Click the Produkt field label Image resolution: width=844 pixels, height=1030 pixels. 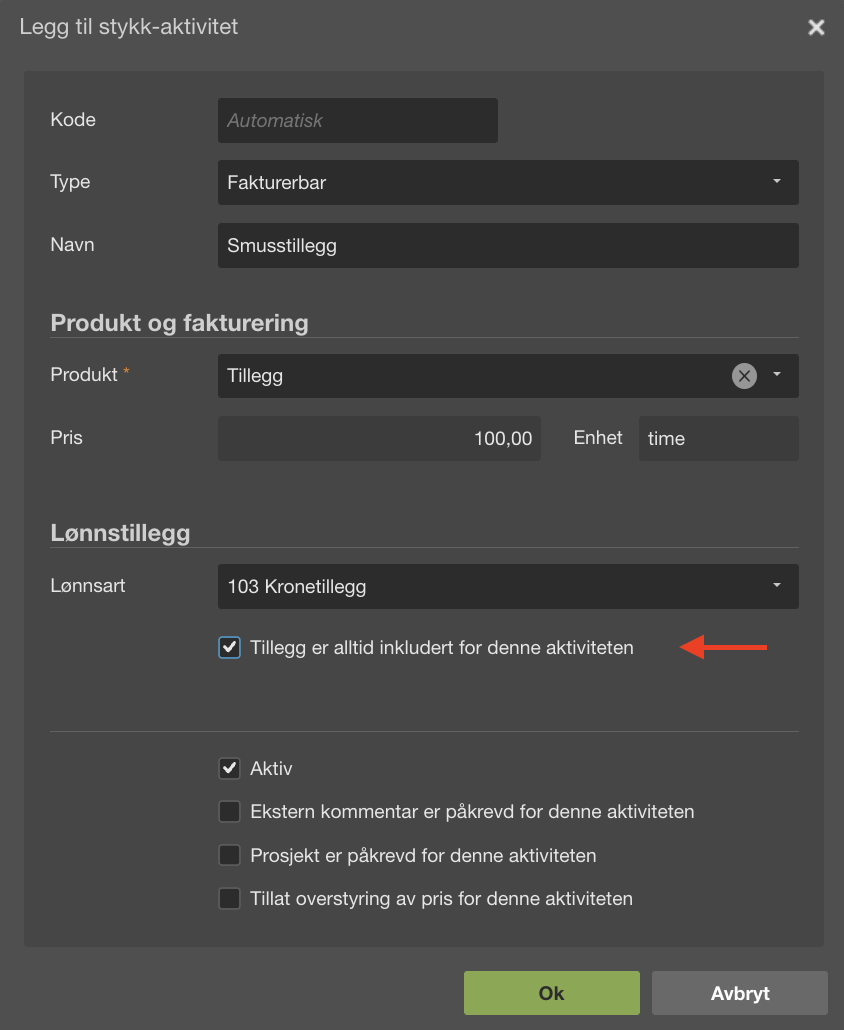coord(84,374)
